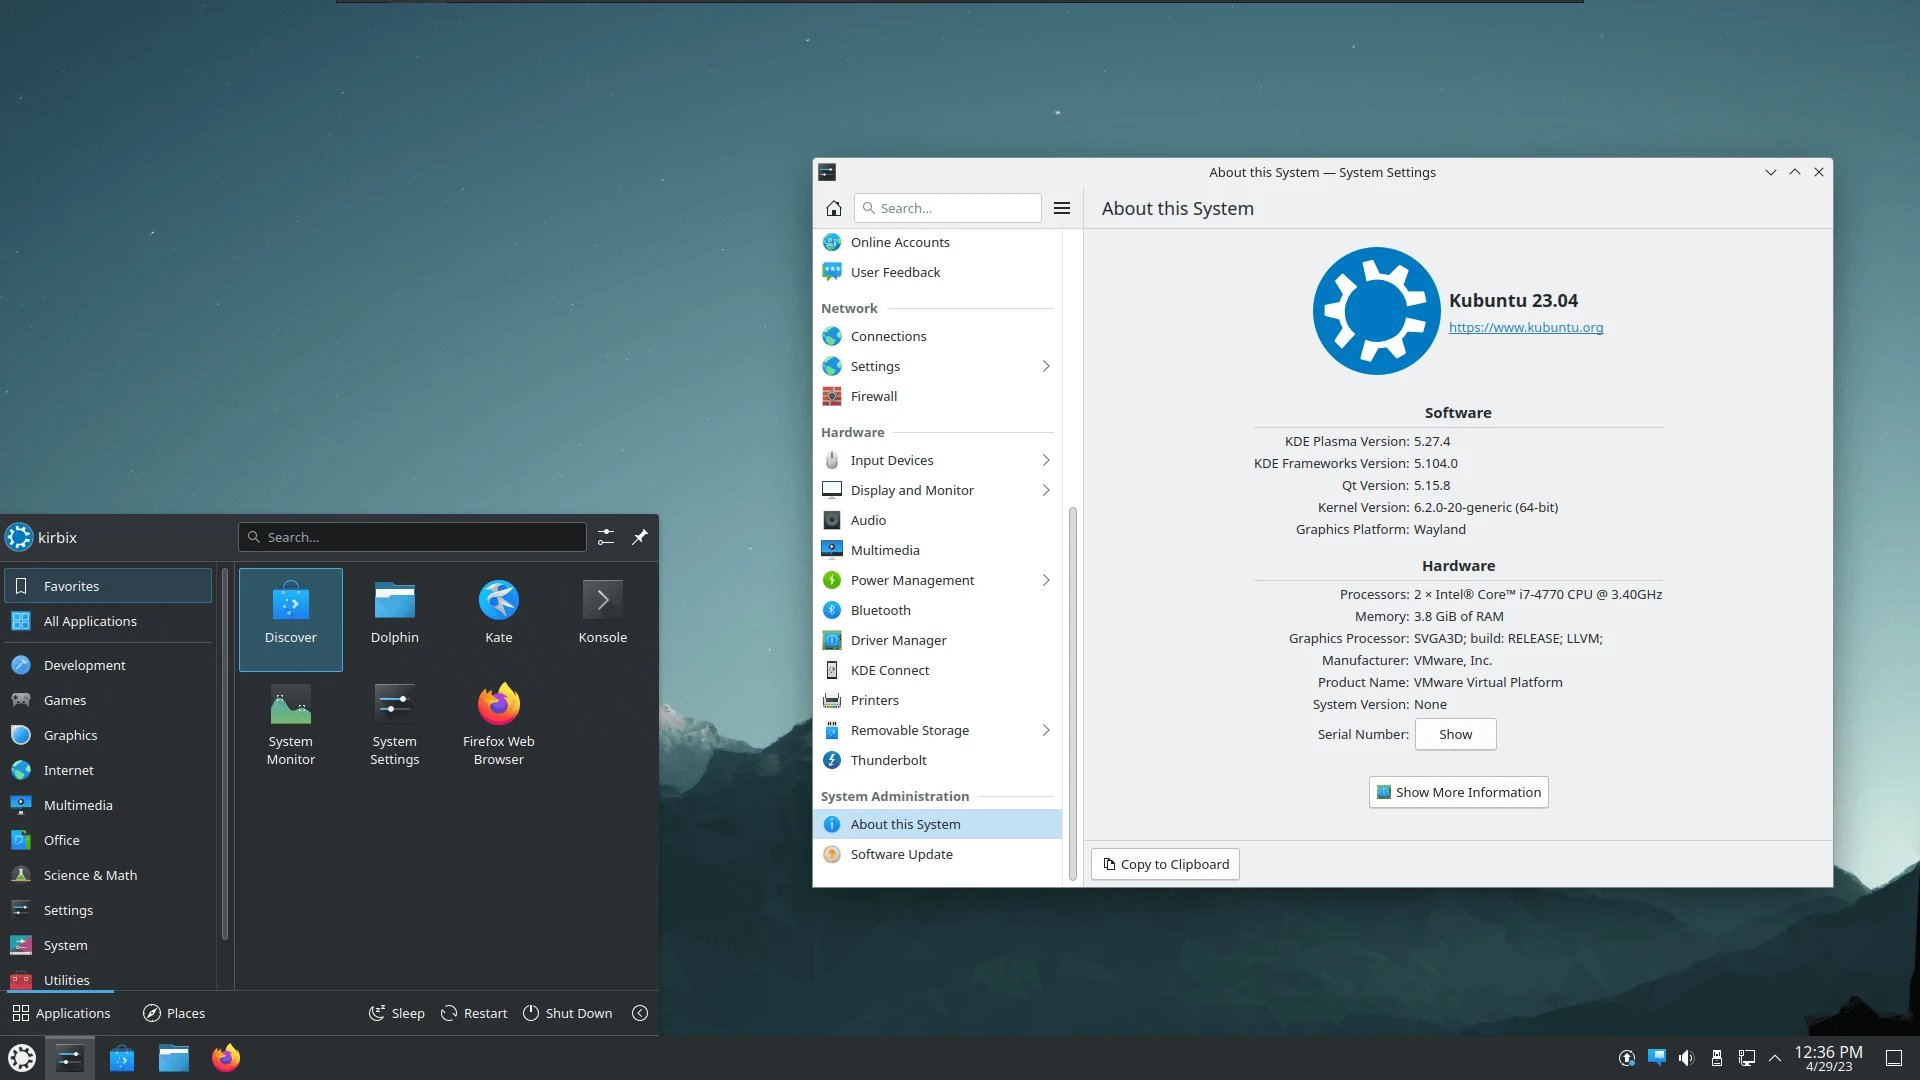Open the Kubuntu website link
This screenshot has width=1920, height=1080.
[x=1526, y=327]
